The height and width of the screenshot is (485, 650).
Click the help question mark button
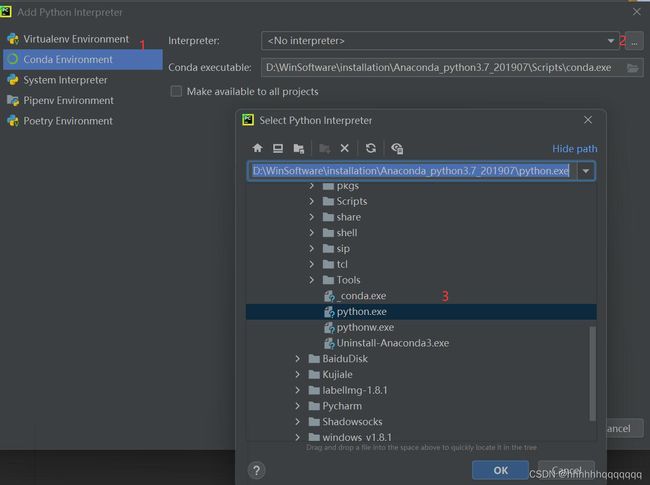256,470
